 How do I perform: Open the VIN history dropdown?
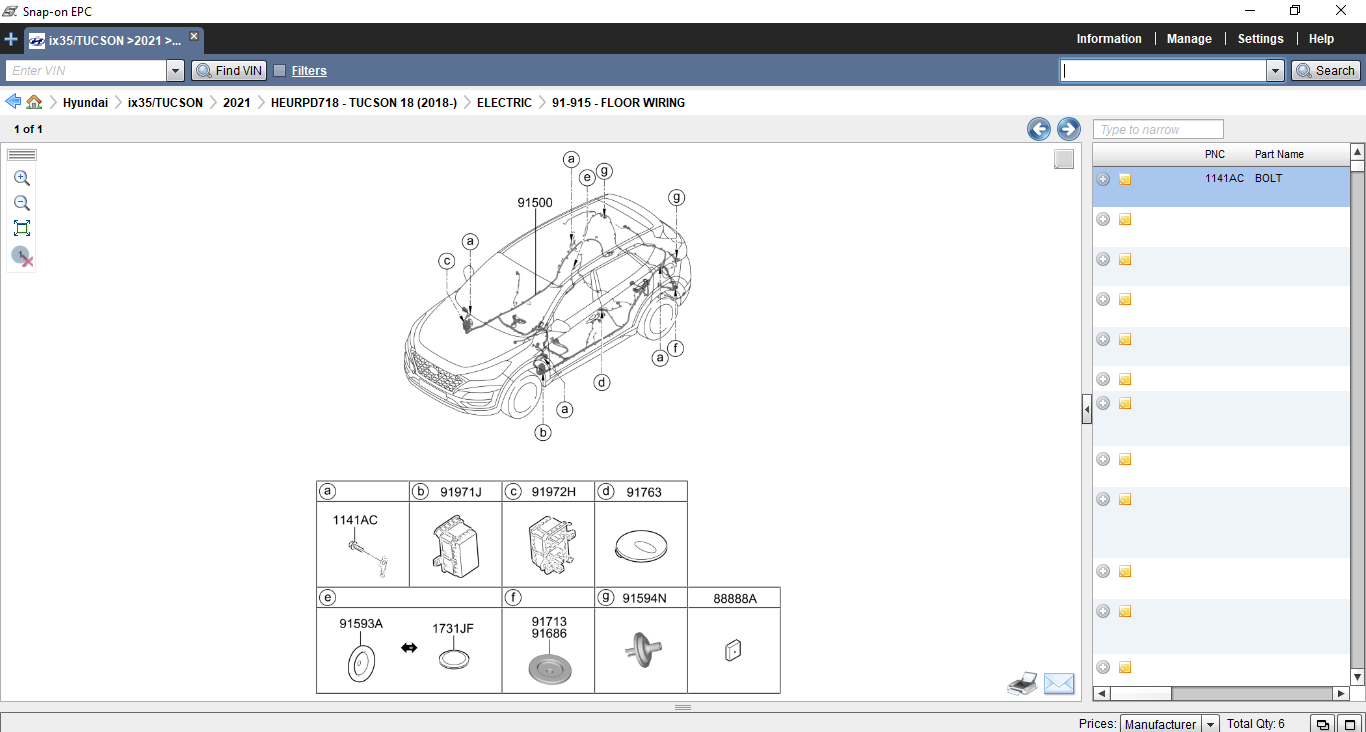coord(176,70)
